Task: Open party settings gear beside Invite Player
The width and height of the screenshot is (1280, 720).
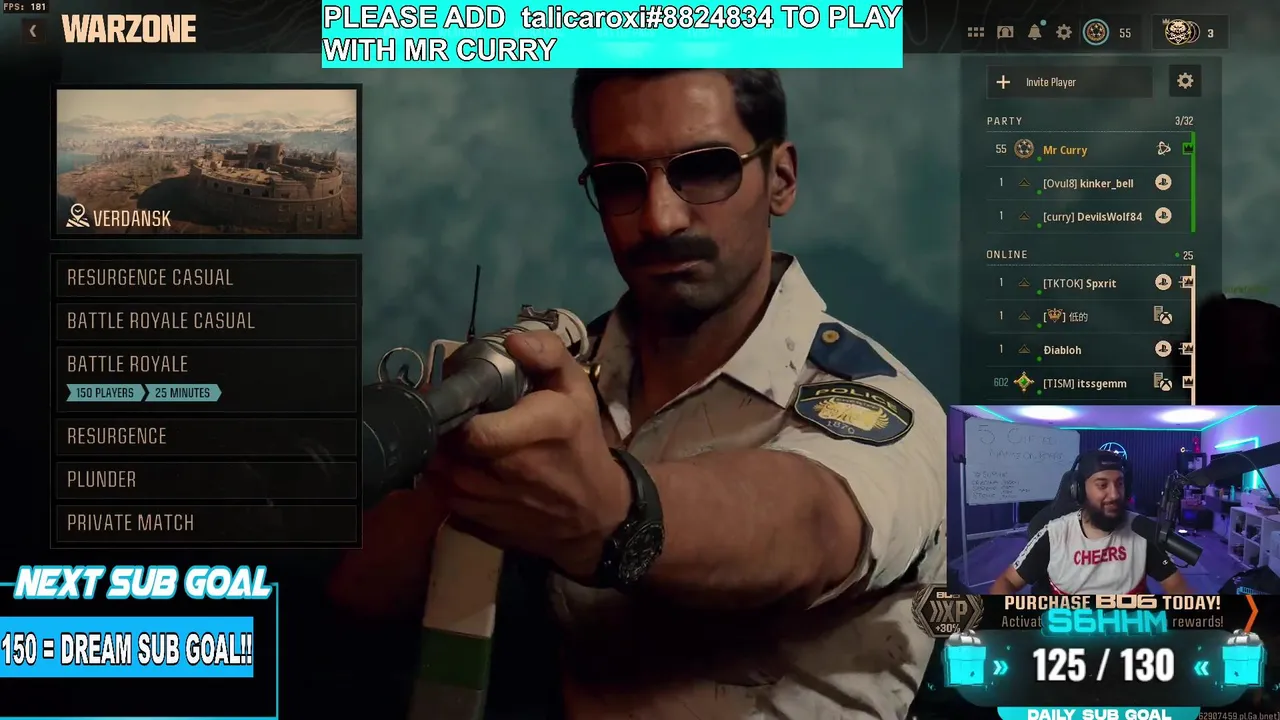Action: coord(1185,81)
